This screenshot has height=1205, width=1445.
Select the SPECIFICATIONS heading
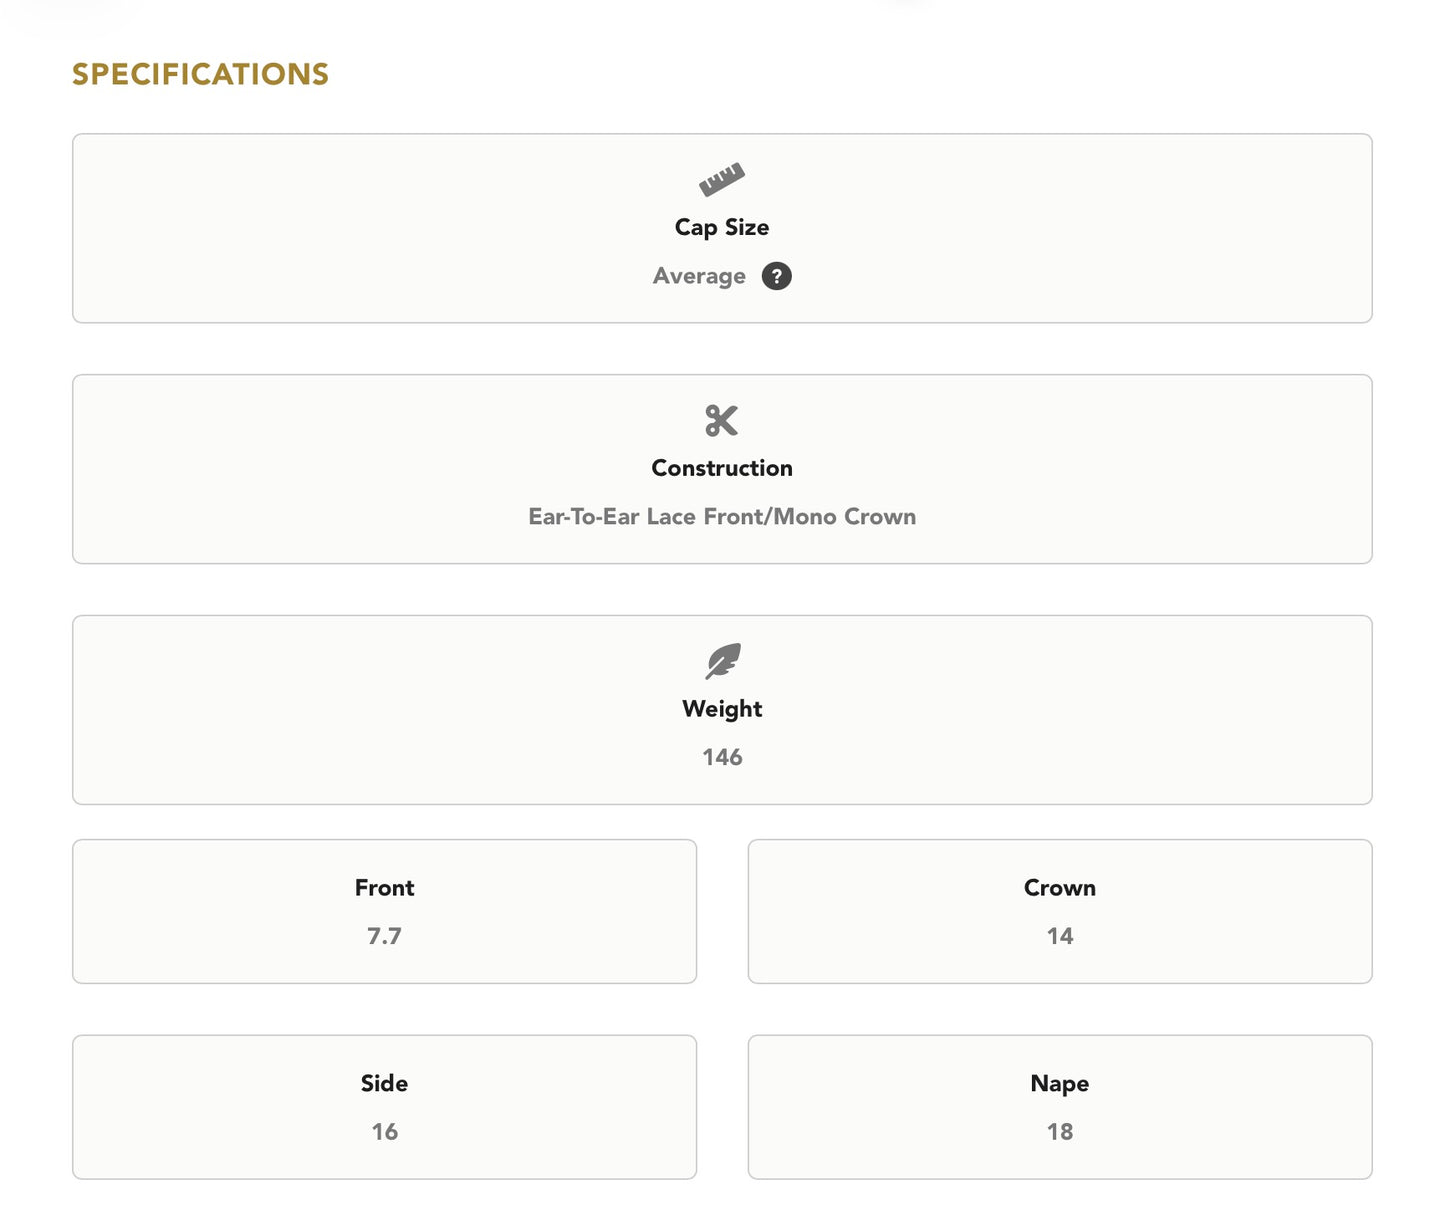pyautogui.click(x=200, y=74)
